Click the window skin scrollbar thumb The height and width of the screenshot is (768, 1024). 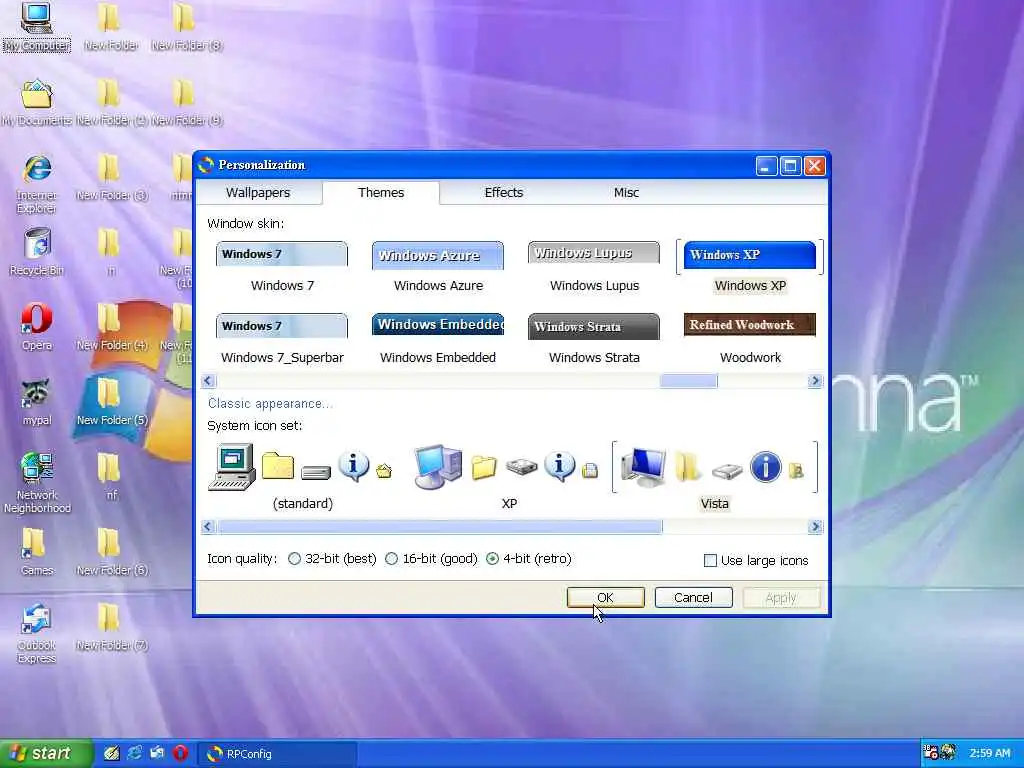point(688,381)
